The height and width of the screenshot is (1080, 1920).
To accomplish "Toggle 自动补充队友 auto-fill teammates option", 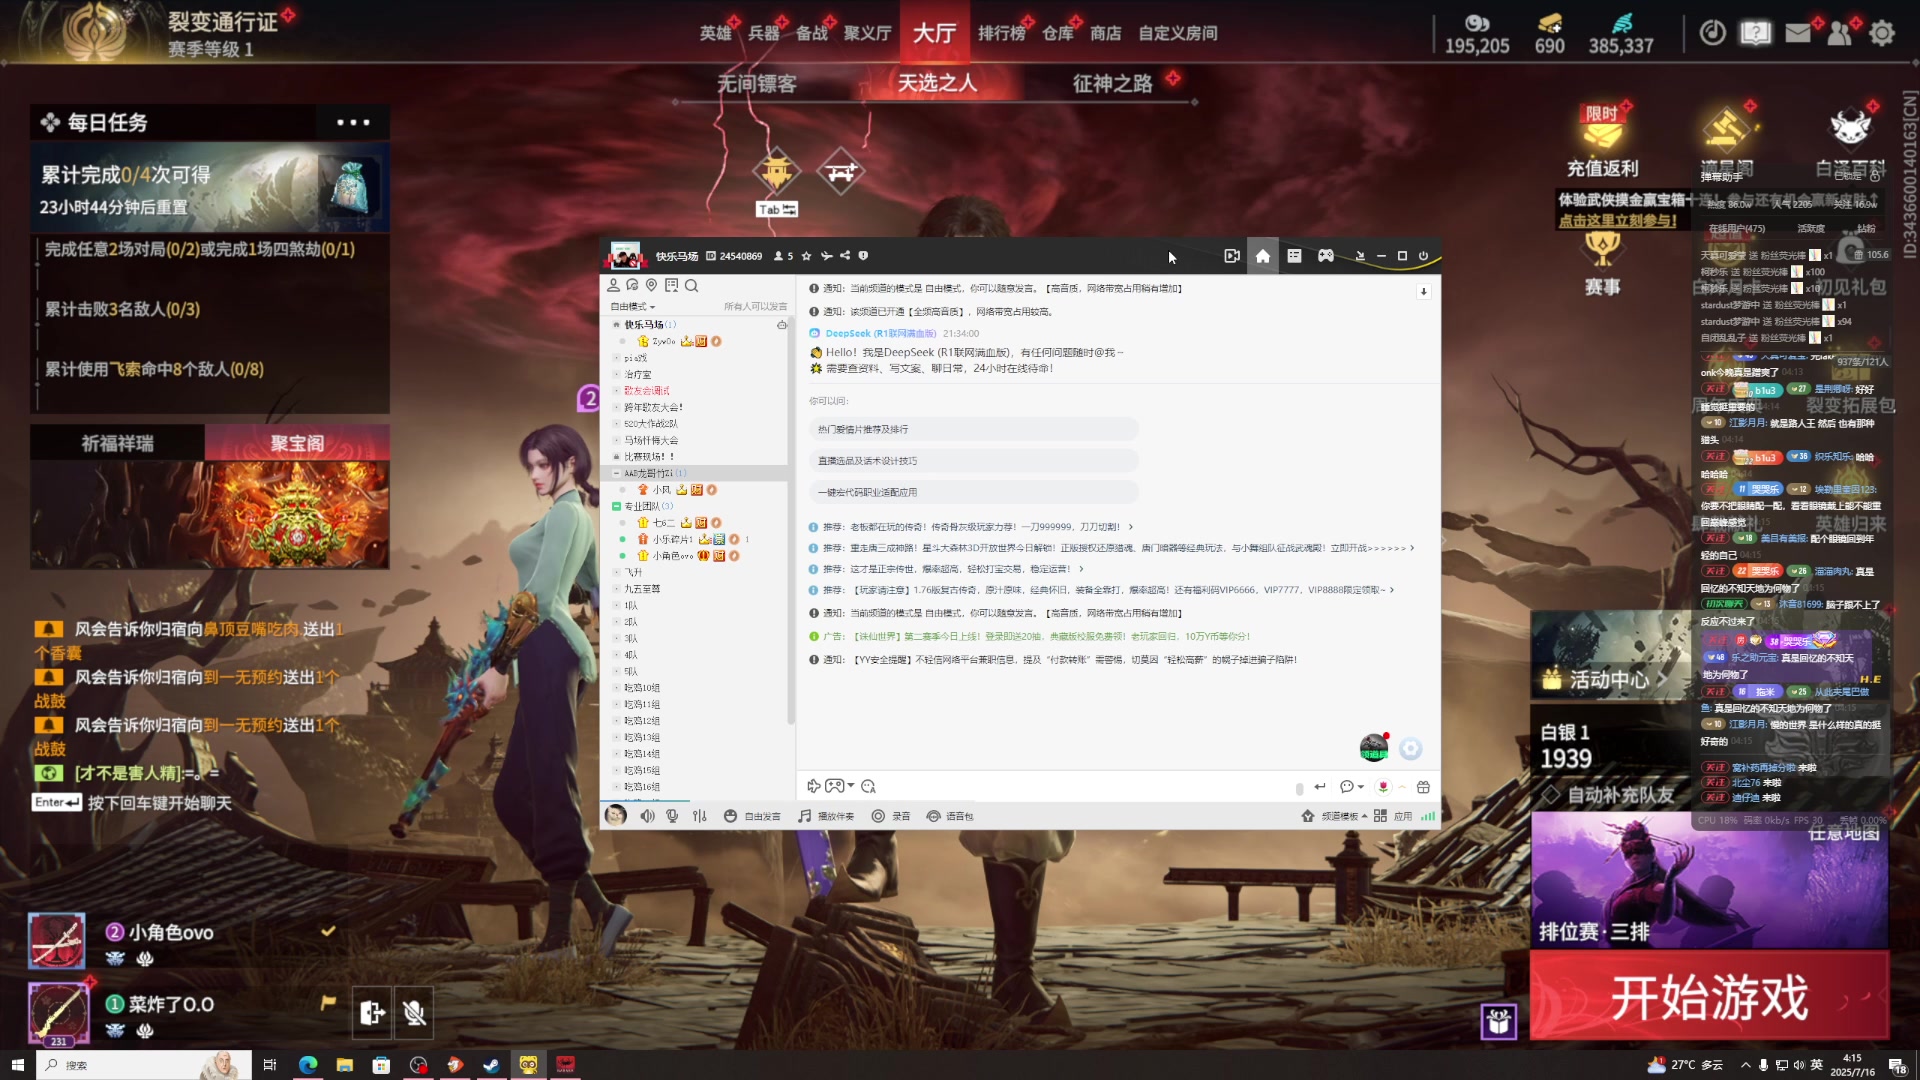I will click(1607, 795).
